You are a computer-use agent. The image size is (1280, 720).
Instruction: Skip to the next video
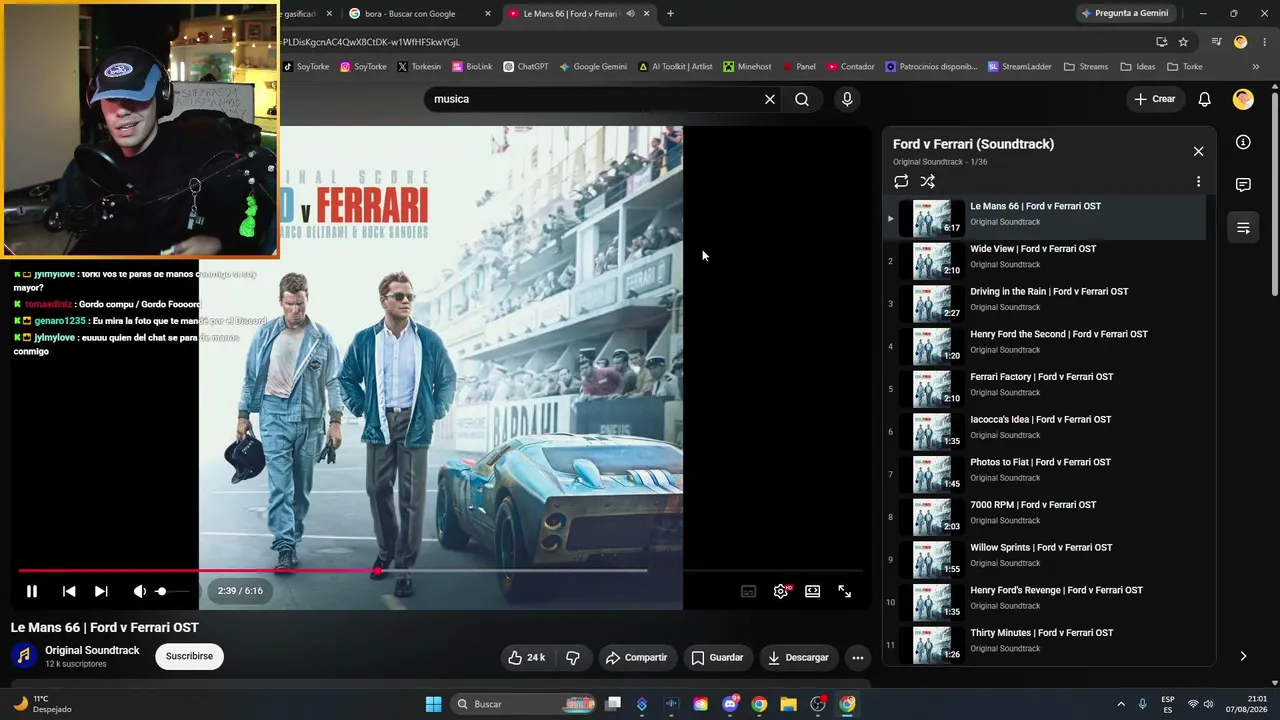click(x=101, y=591)
